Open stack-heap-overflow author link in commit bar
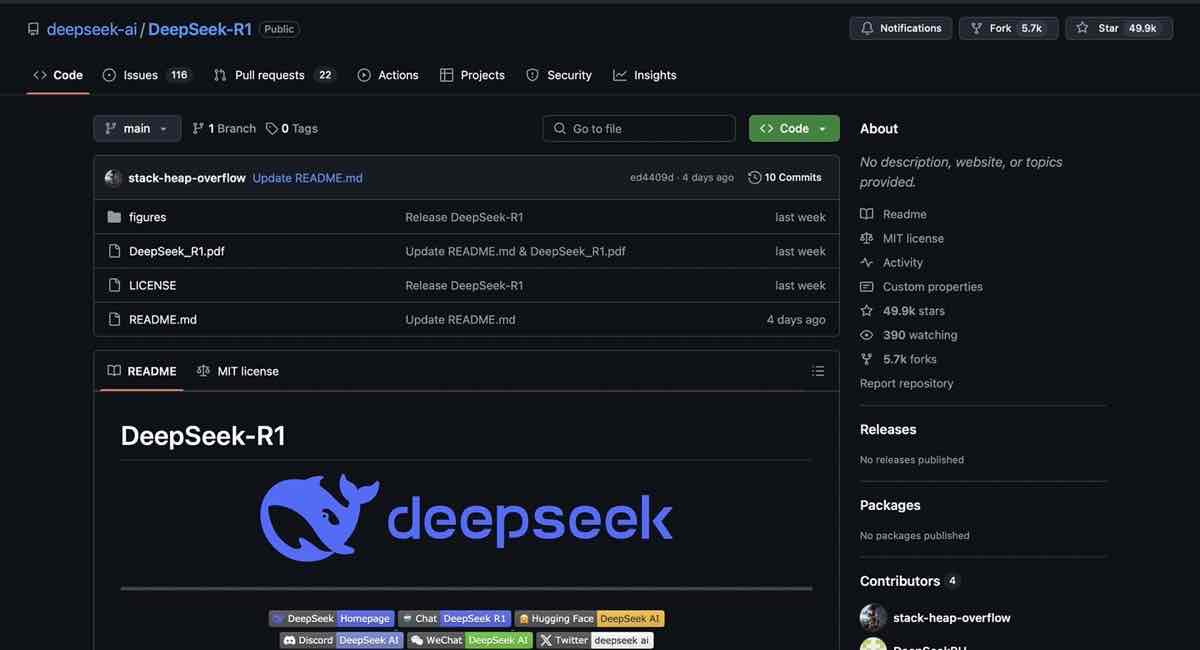This screenshot has width=1200, height=650. 187,178
